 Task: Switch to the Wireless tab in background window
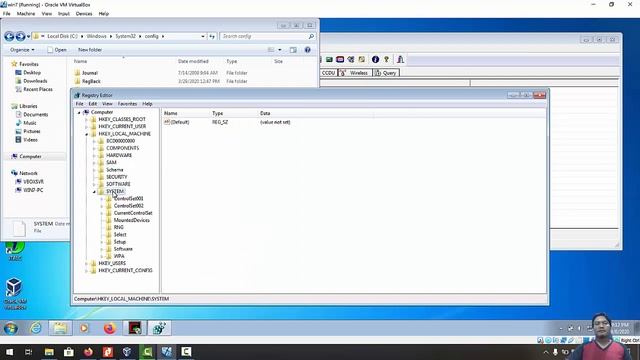click(x=355, y=73)
